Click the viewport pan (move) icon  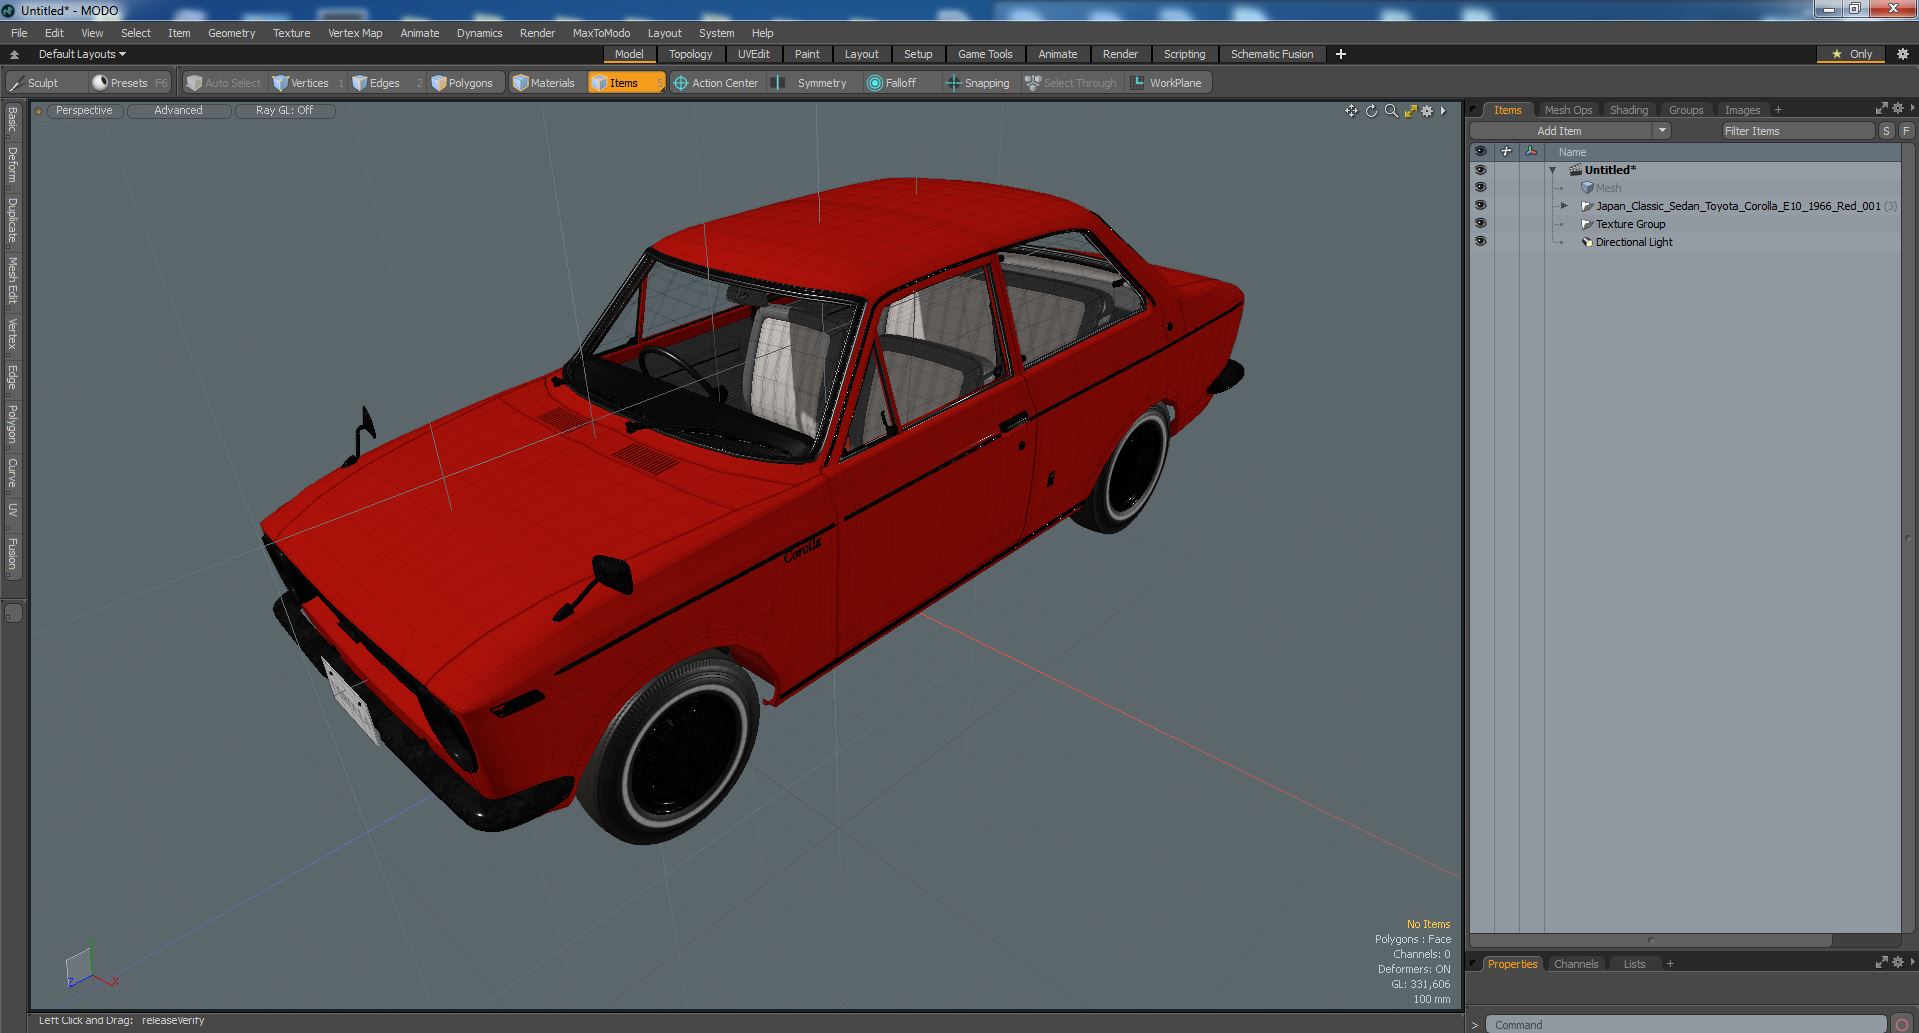(x=1351, y=111)
